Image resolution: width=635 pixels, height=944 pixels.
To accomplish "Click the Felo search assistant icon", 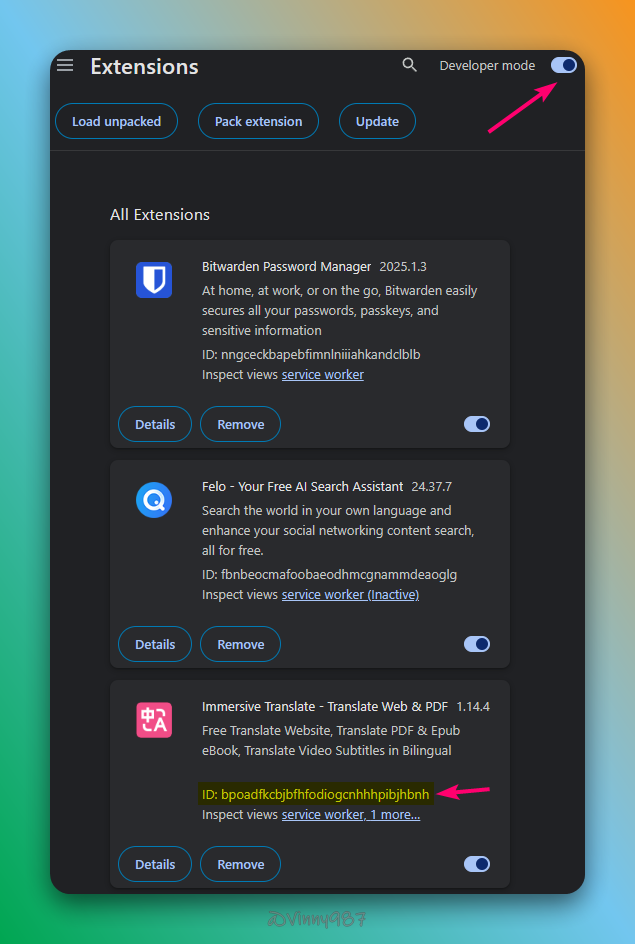I will 154,500.
